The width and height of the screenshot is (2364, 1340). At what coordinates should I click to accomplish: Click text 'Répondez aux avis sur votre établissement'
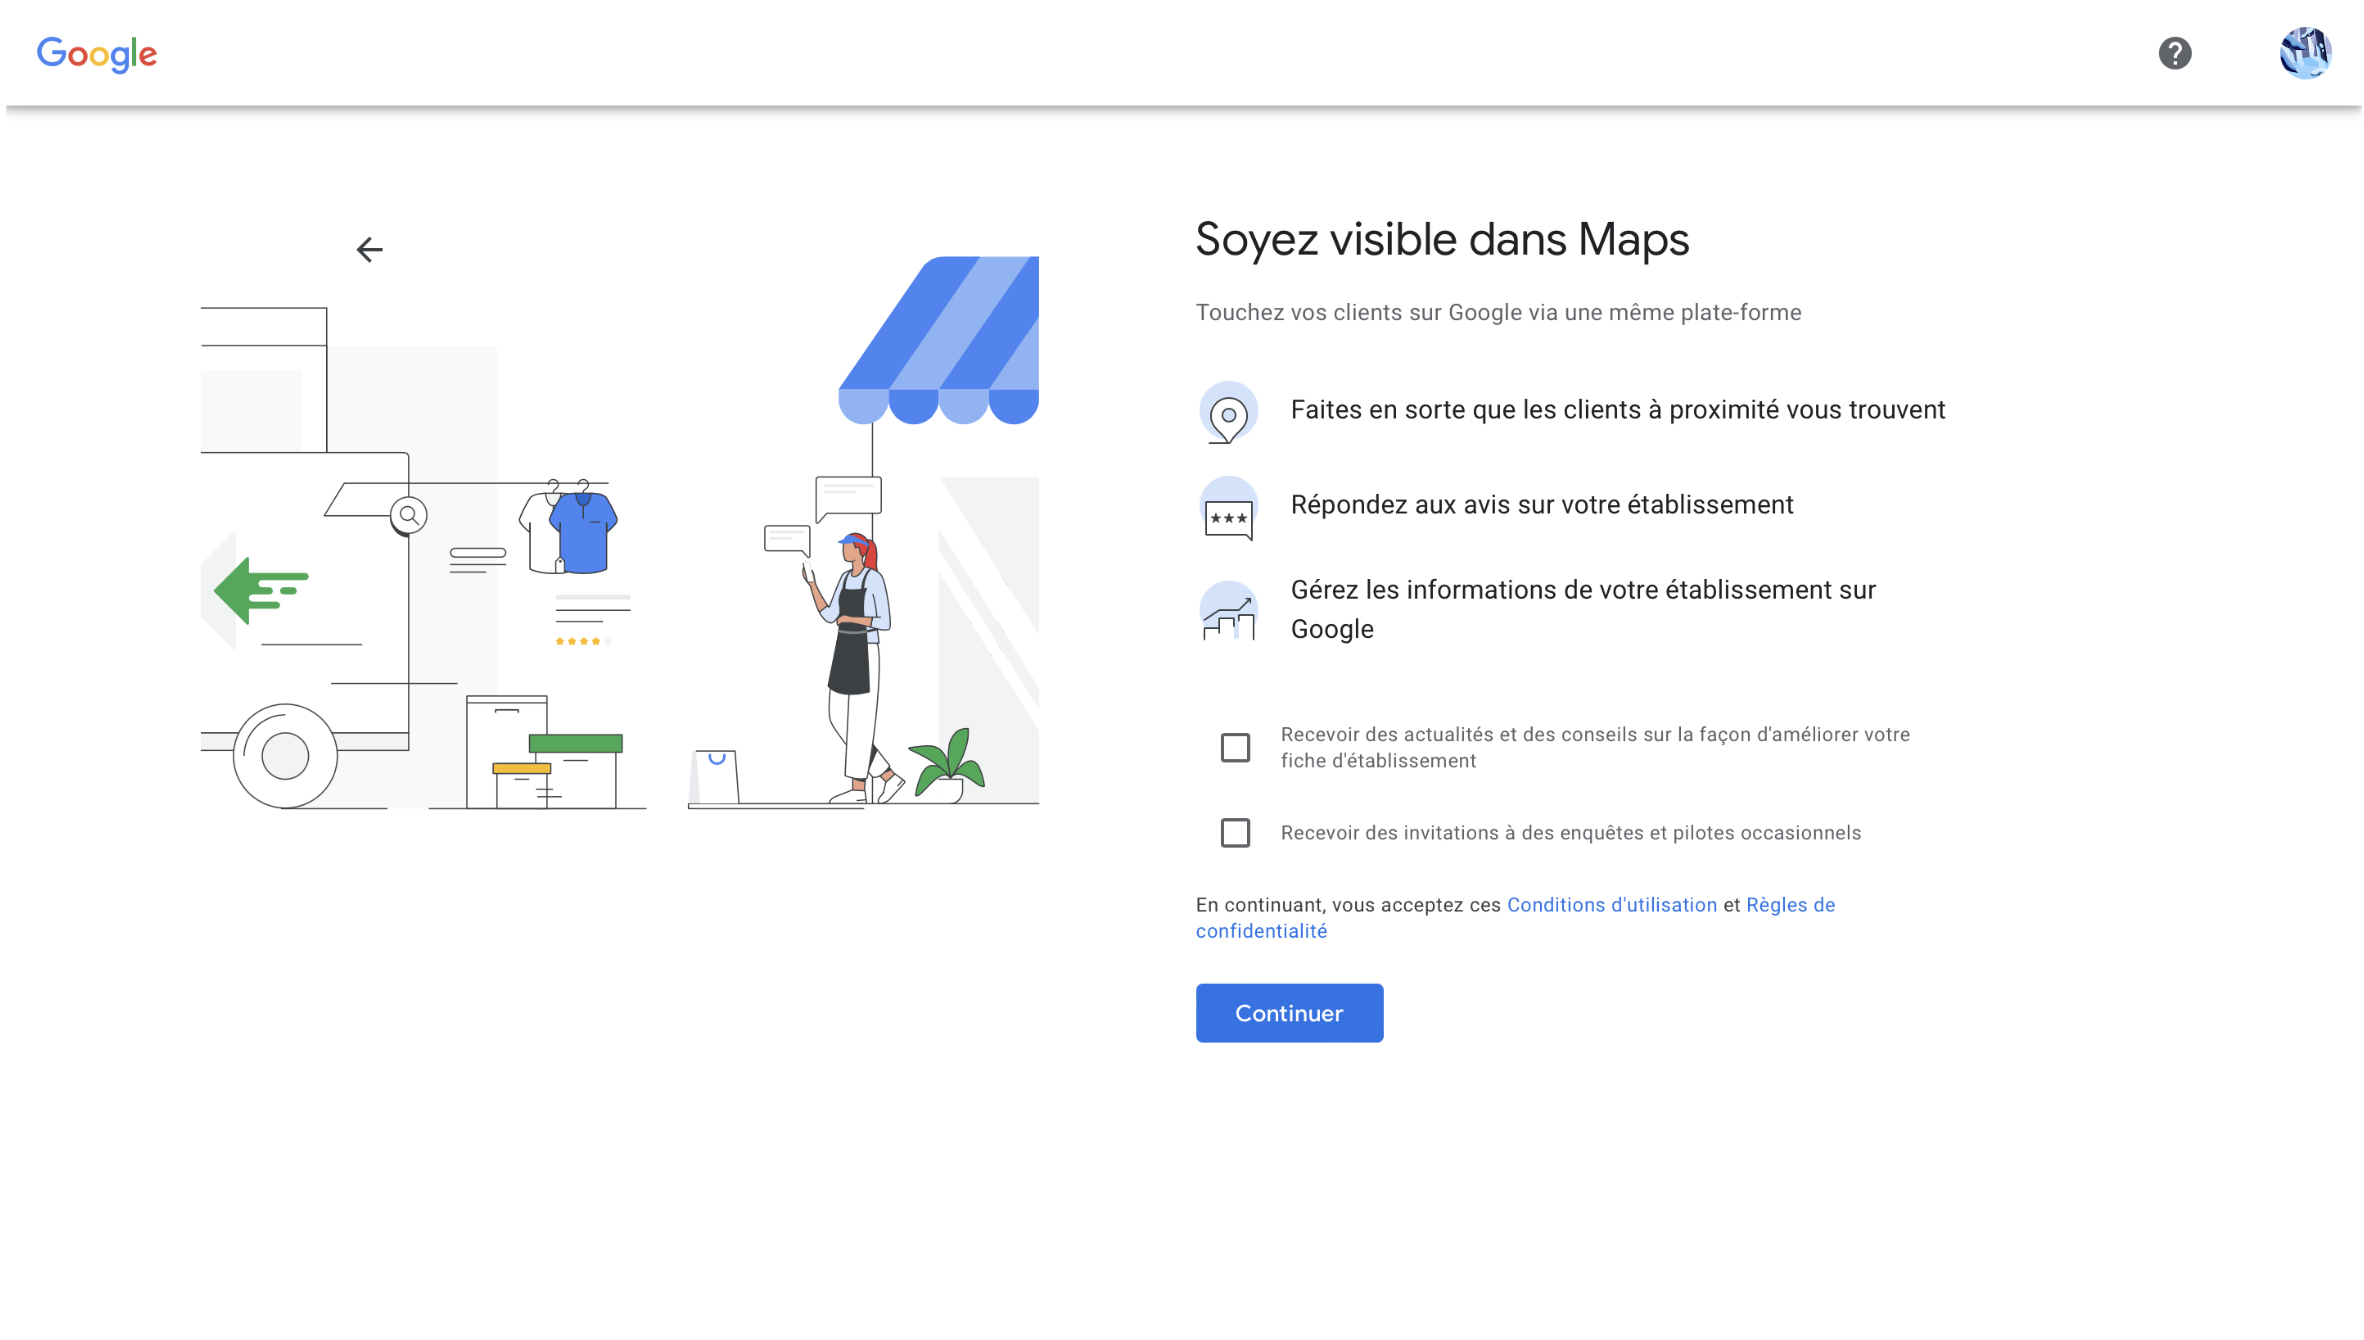pos(1542,505)
